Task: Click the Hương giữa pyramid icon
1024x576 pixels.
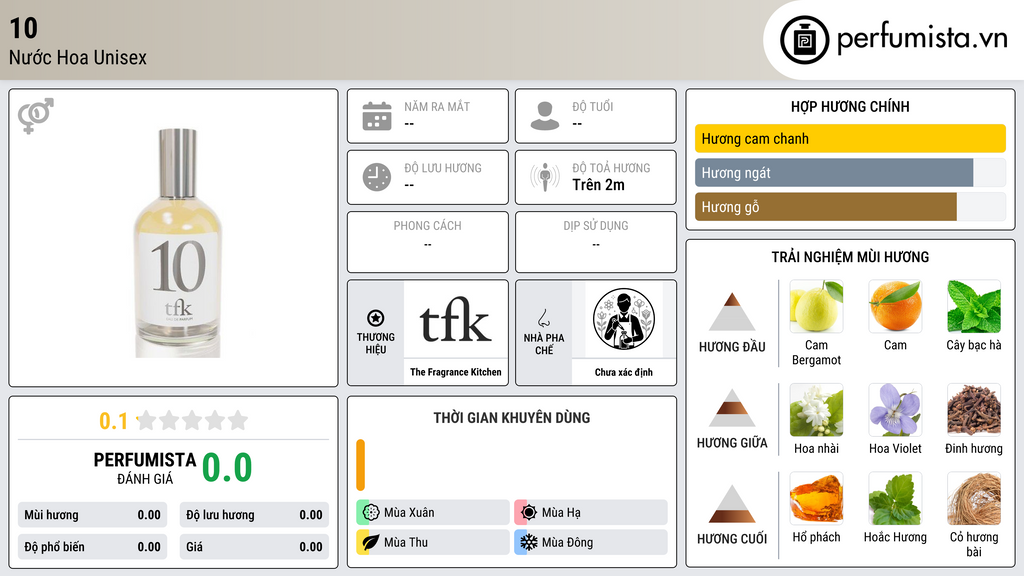Action: [732, 408]
